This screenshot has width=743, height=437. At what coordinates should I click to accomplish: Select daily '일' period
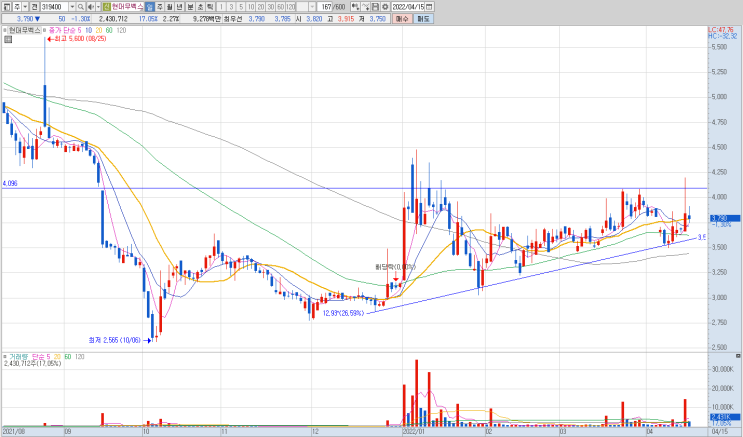pos(150,7)
